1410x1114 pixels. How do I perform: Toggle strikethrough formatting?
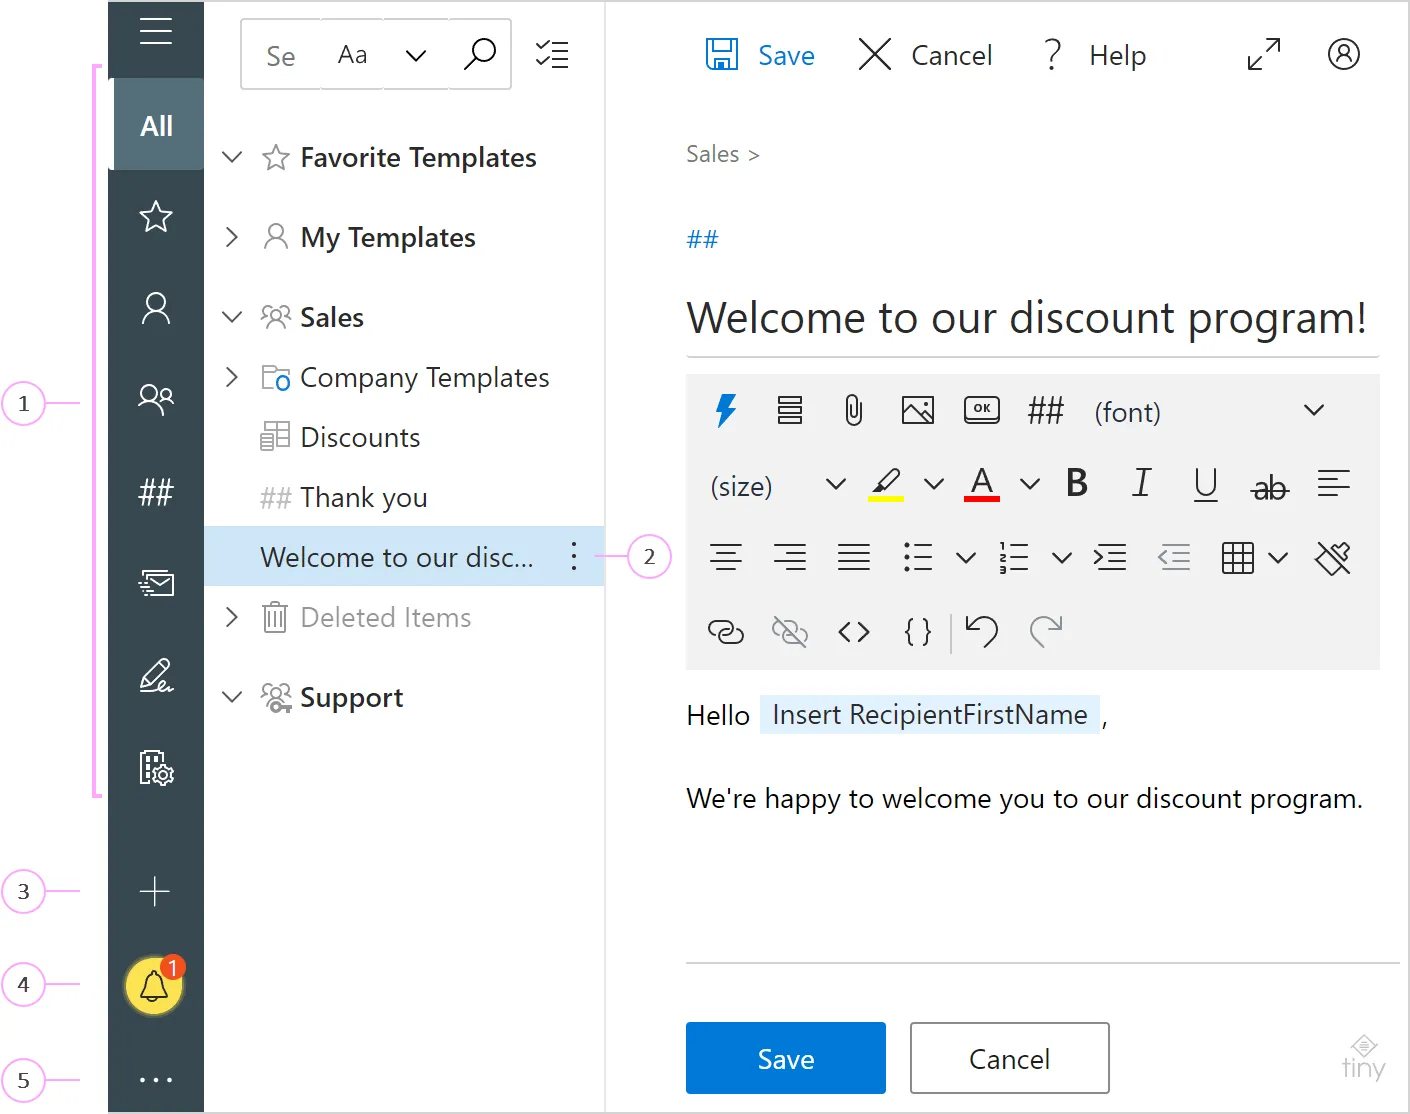1270,487
